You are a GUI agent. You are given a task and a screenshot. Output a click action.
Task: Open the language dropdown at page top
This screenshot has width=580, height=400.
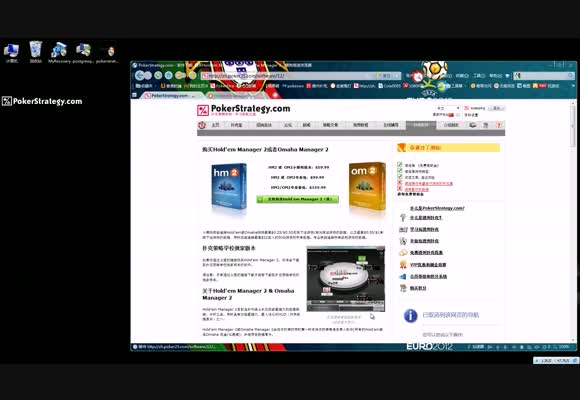448,108
